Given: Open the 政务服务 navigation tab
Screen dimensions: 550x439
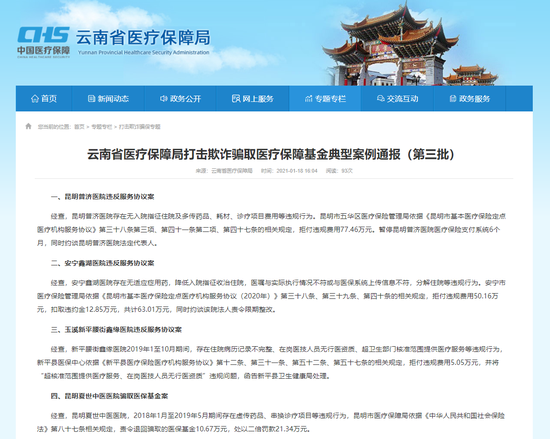Looking at the screenshot, I should coord(470,99).
